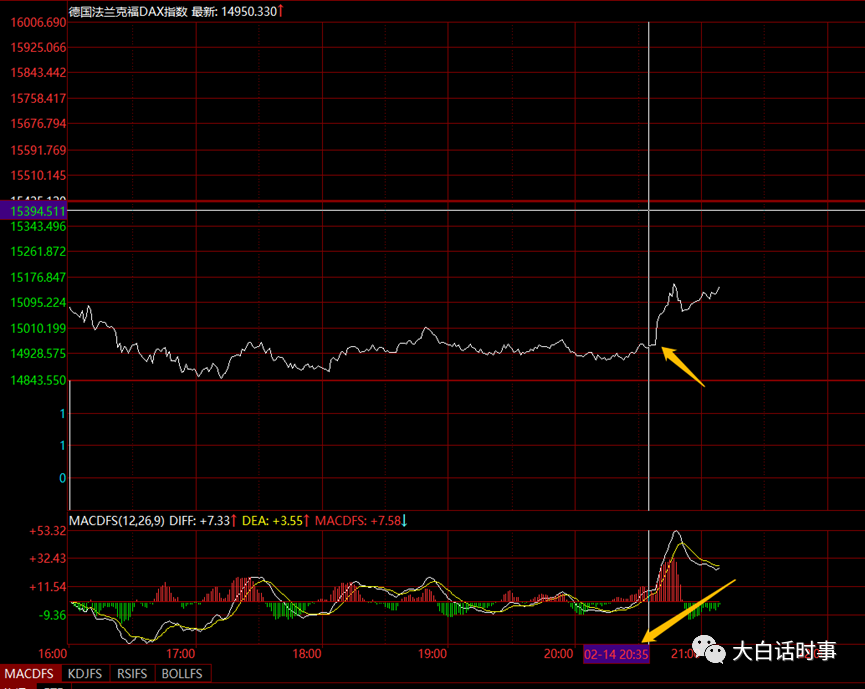
Task: Open the RSIFS indicator tab
Action: point(132,674)
